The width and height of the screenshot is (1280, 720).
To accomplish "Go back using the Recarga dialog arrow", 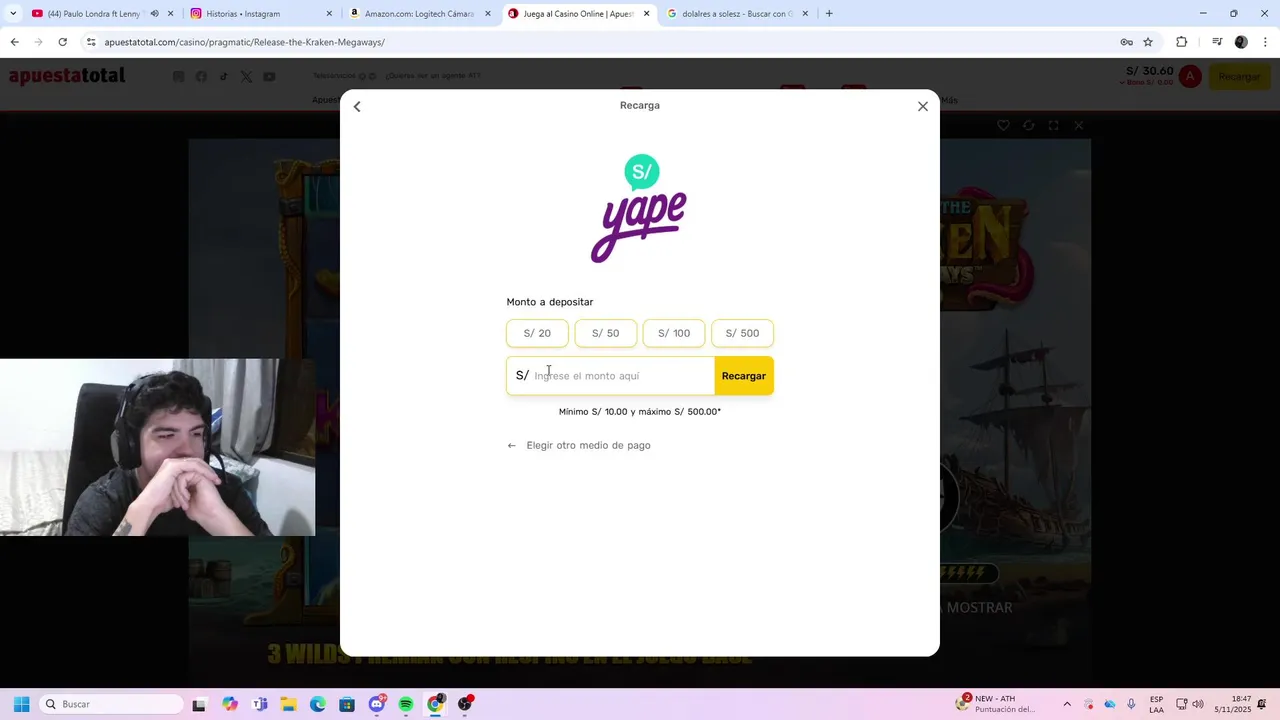I will [x=357, y=106].
